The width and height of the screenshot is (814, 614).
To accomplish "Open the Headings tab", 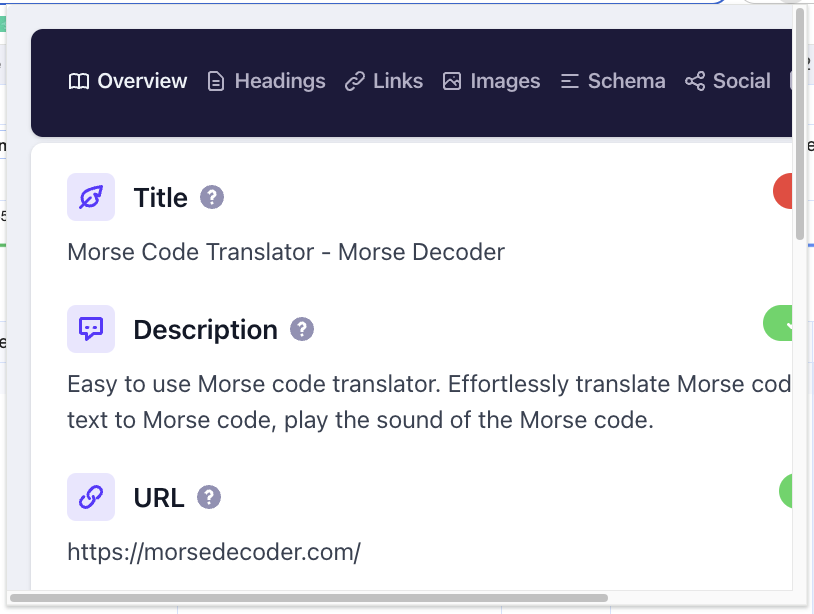I will 266,82.
